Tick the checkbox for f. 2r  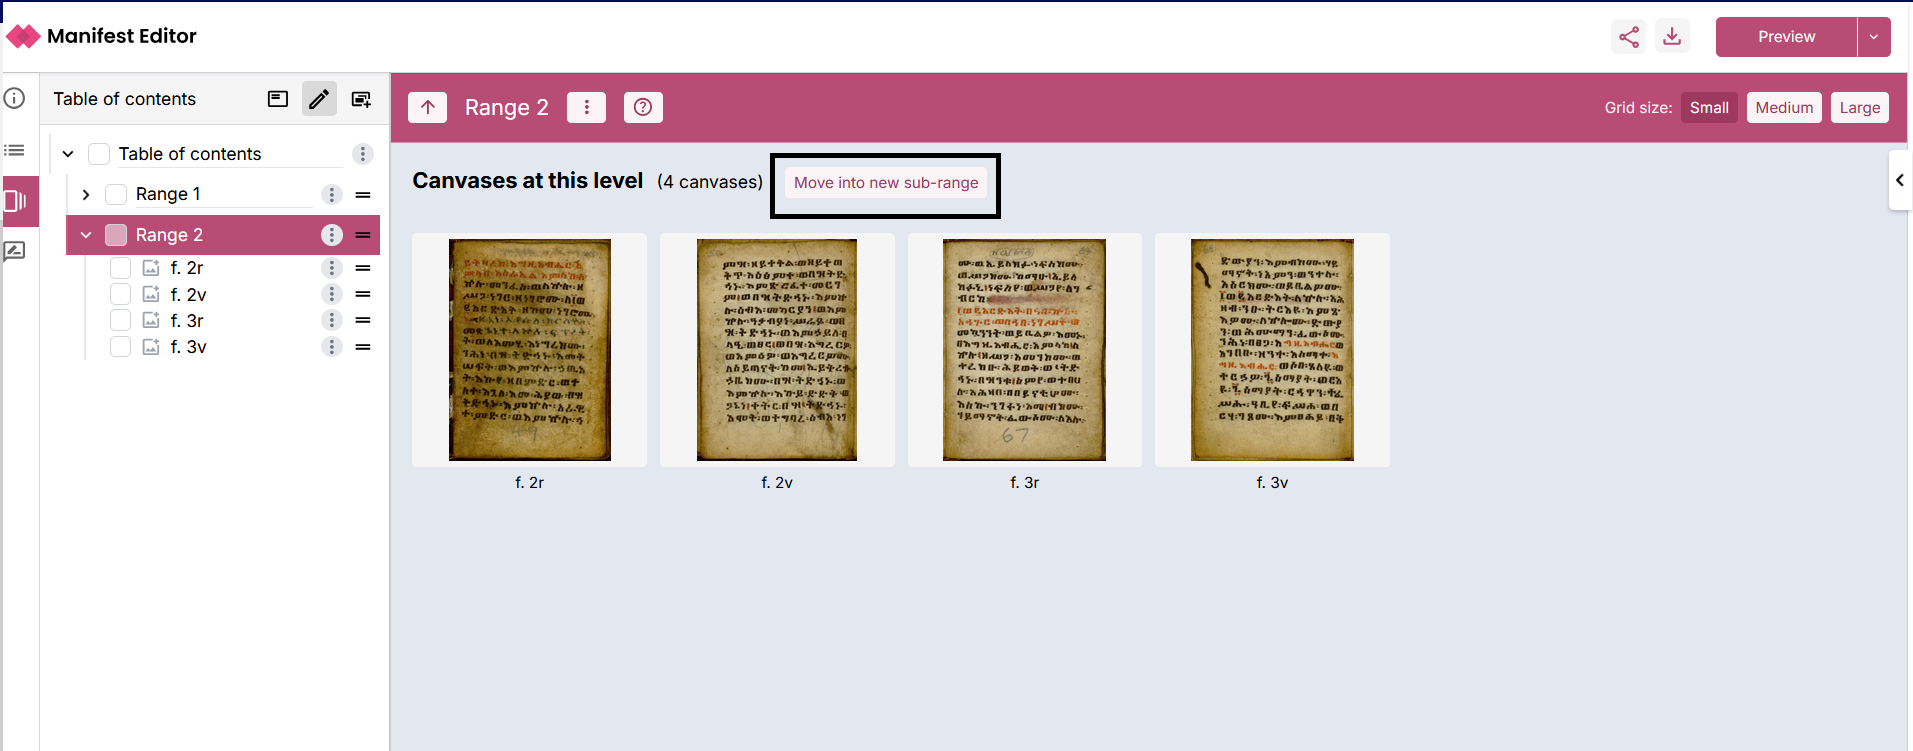pos(121,268)
